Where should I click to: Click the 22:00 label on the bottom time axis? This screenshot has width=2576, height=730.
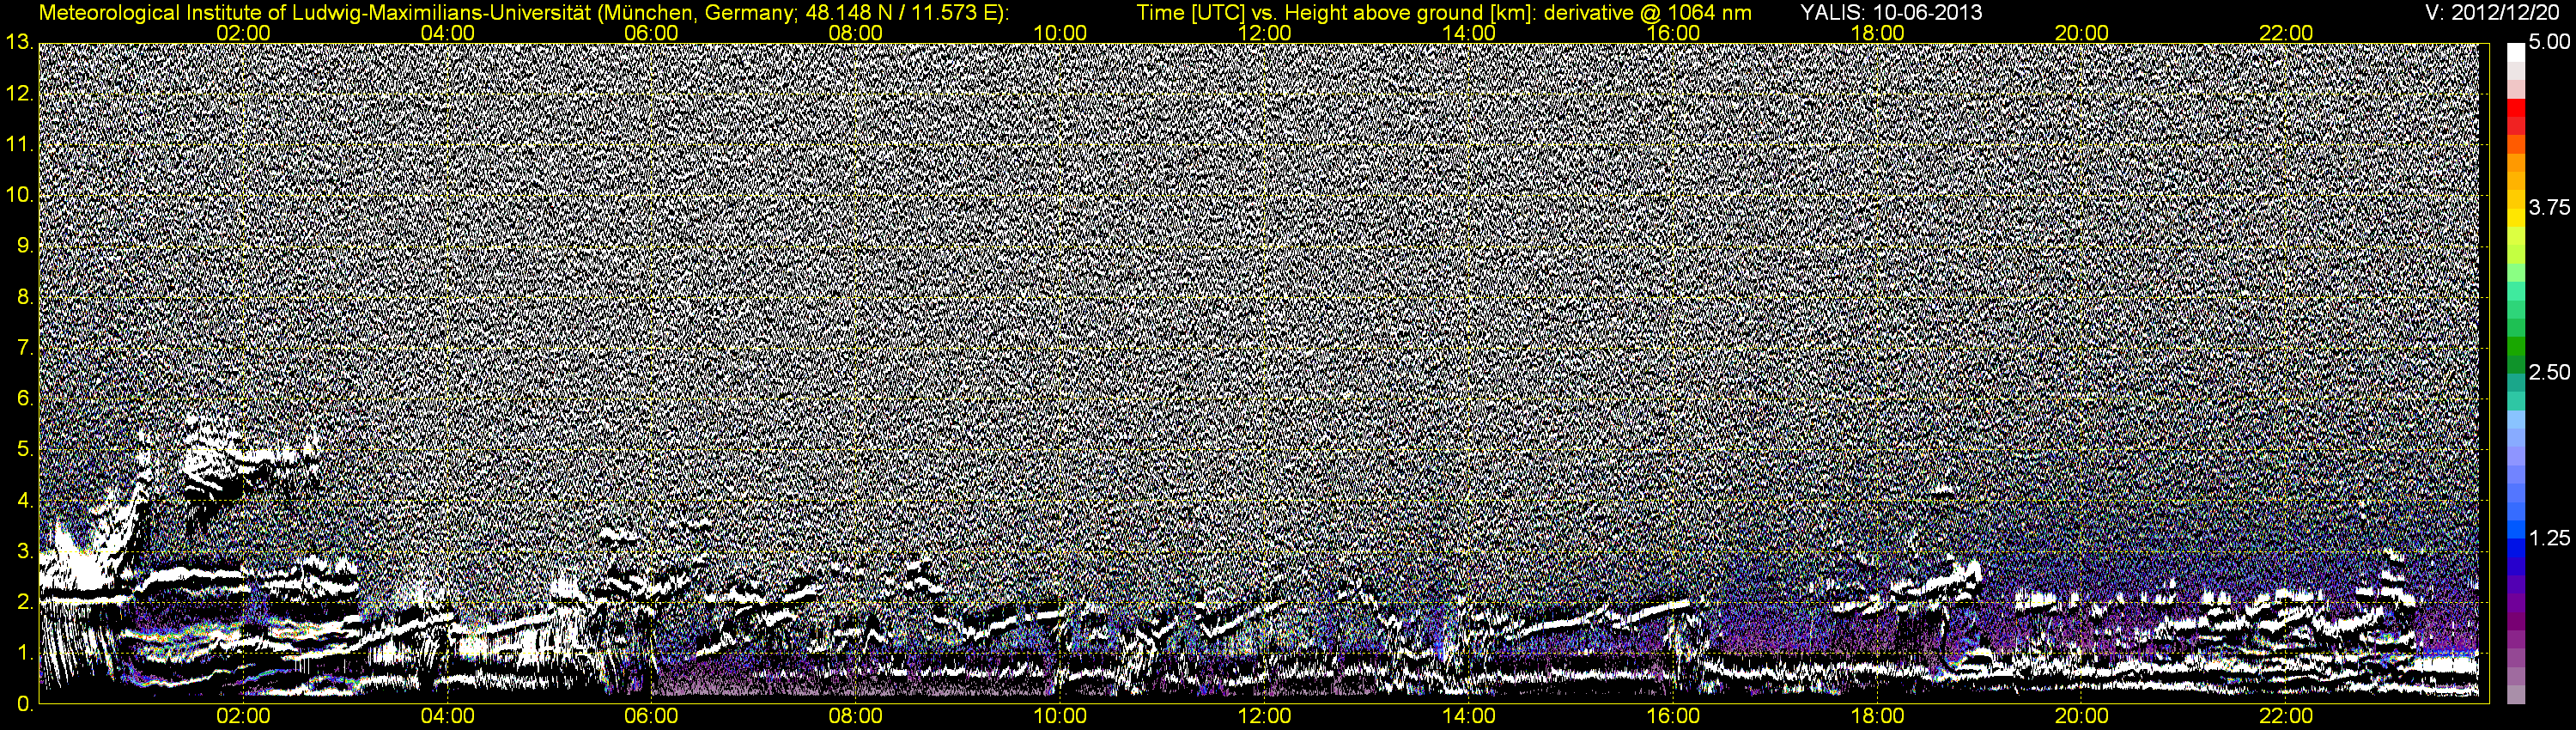click(2286, 717)
